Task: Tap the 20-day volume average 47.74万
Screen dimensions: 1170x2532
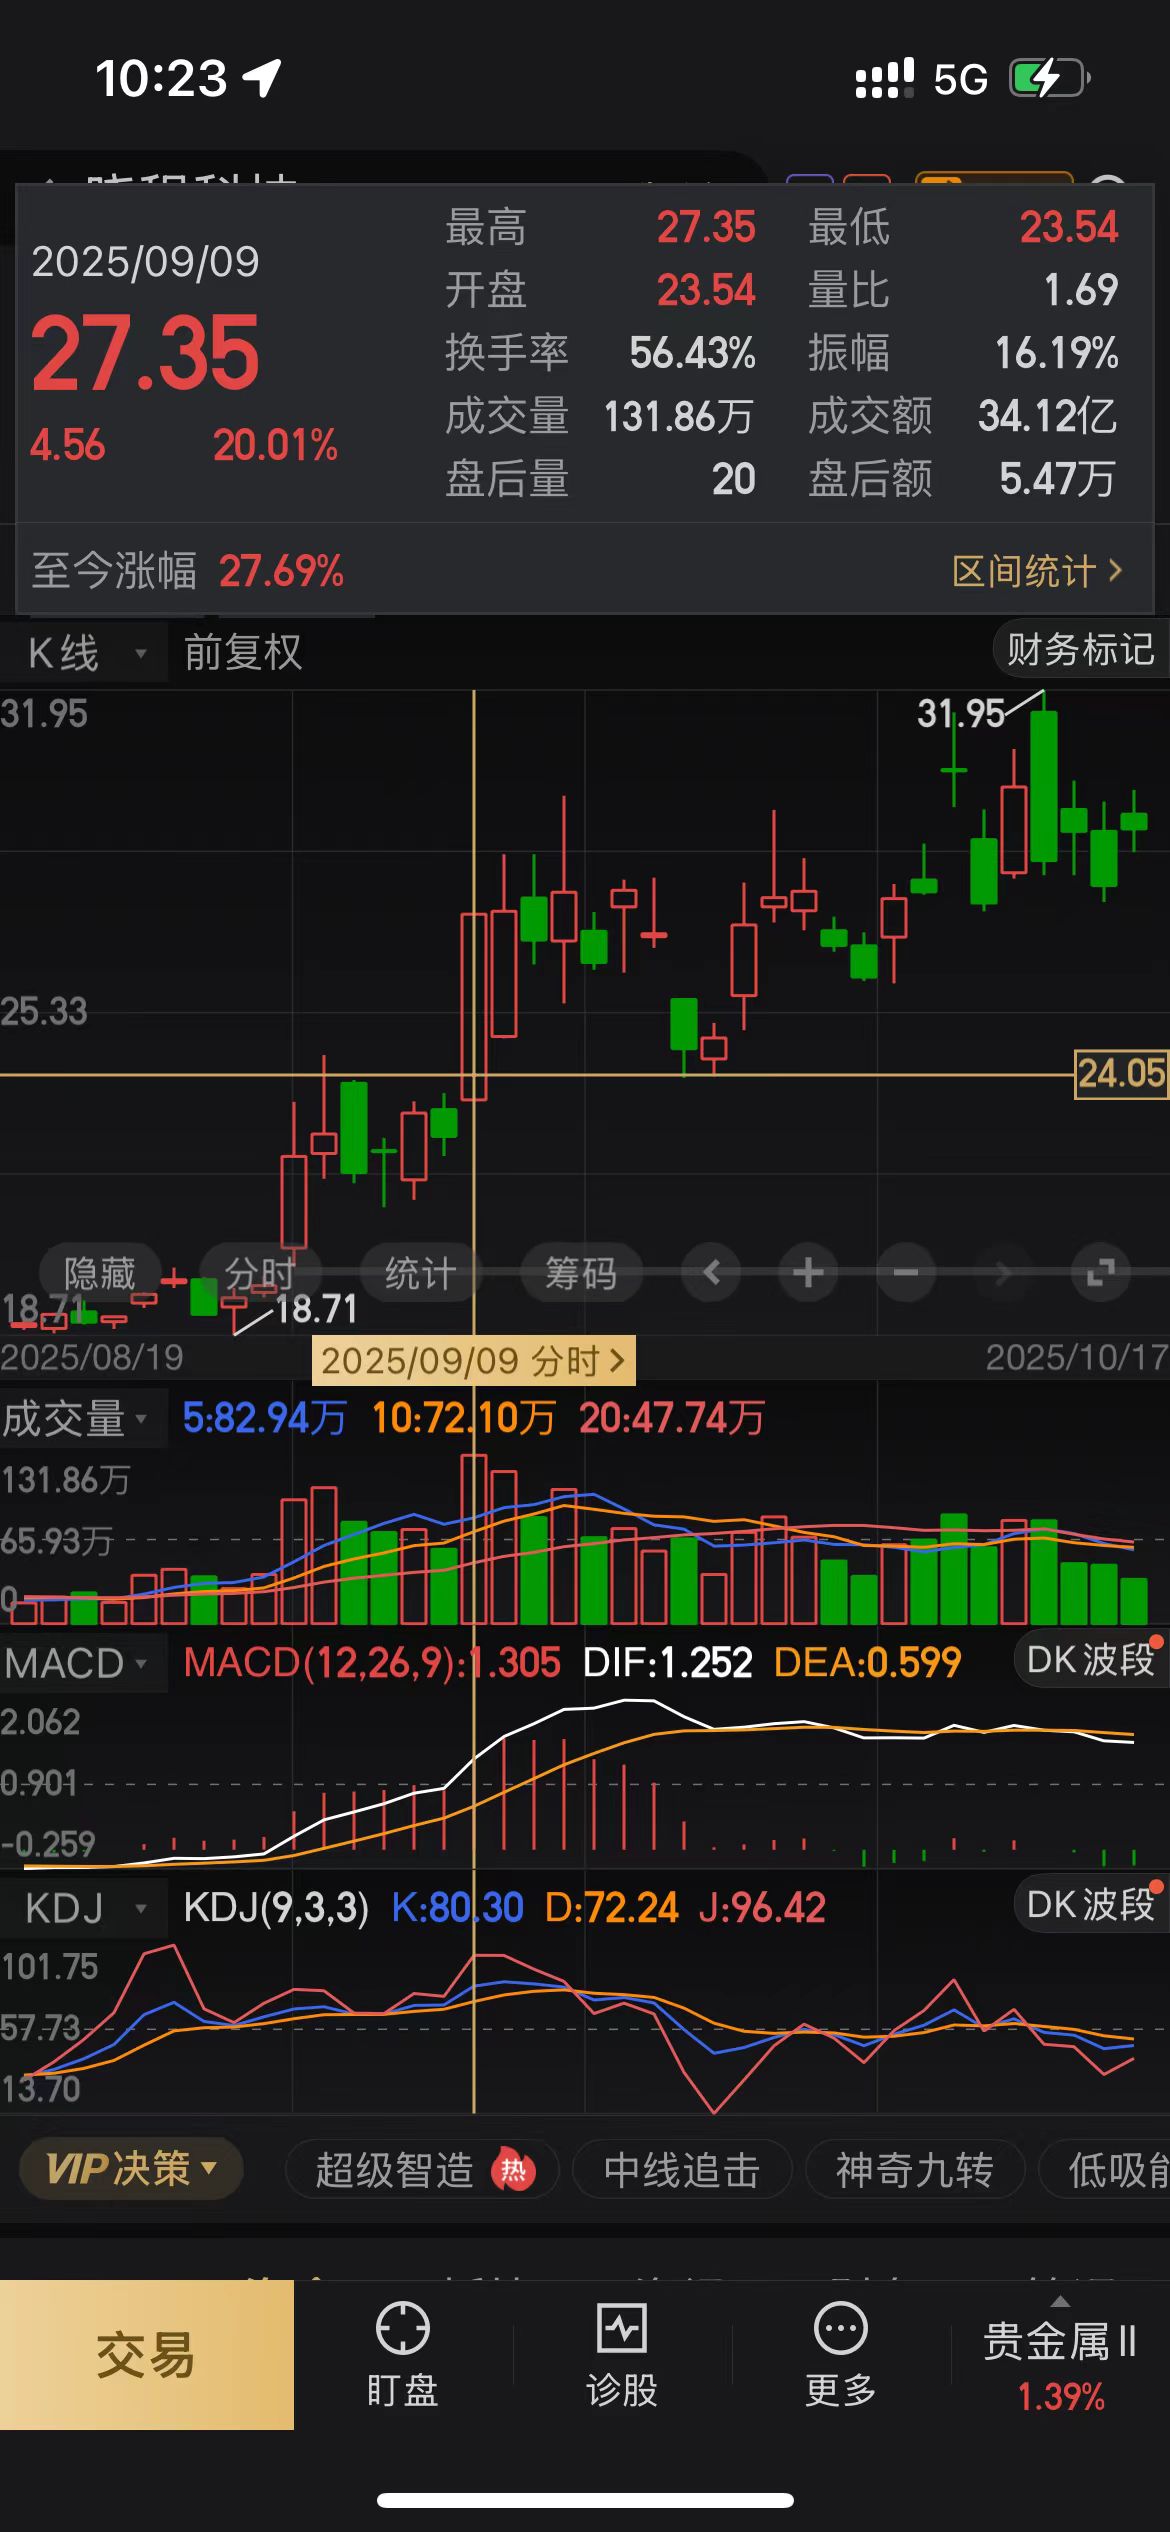Action: pos(672,1418)
